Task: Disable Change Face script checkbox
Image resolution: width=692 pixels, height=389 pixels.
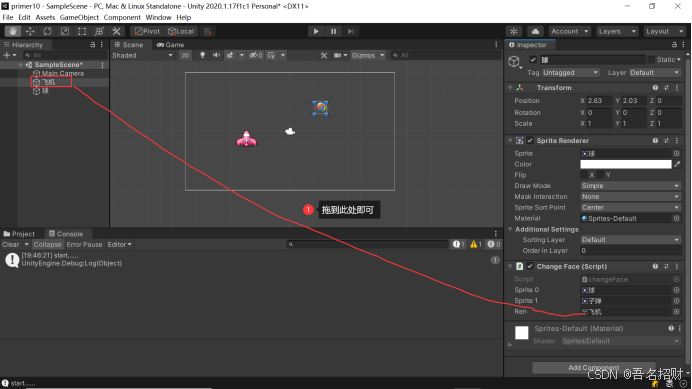Action: (530, 266)
